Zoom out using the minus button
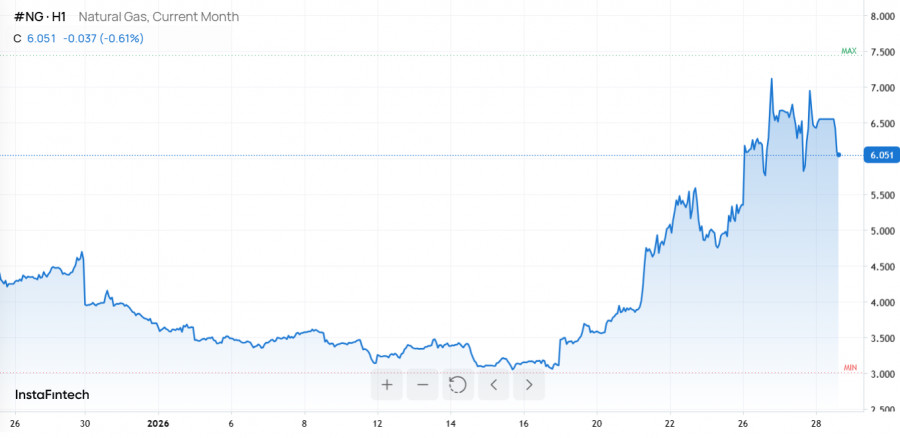 tap(422, 384)
